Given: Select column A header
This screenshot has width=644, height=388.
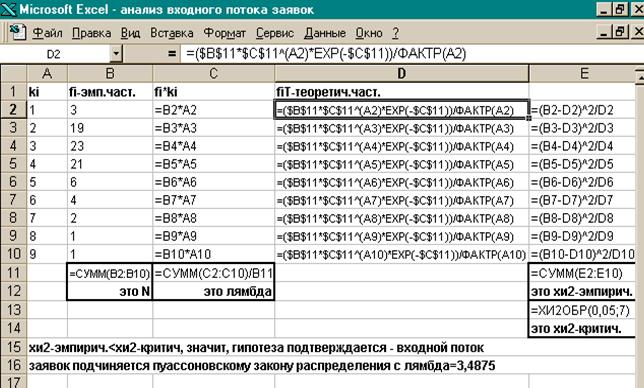Looking at the screenshot, I should pyautogui.click(x=47, y=74).
